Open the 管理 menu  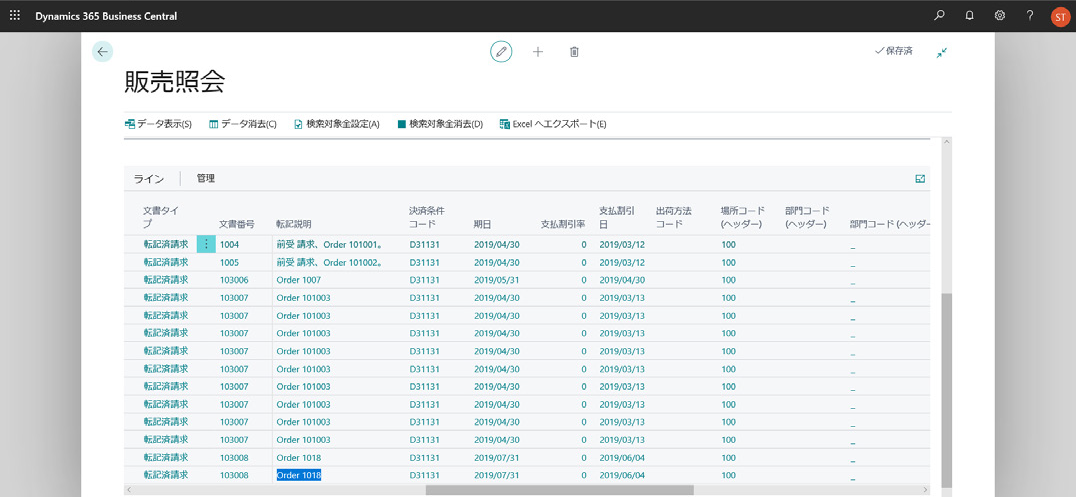[x=205, y=179]
